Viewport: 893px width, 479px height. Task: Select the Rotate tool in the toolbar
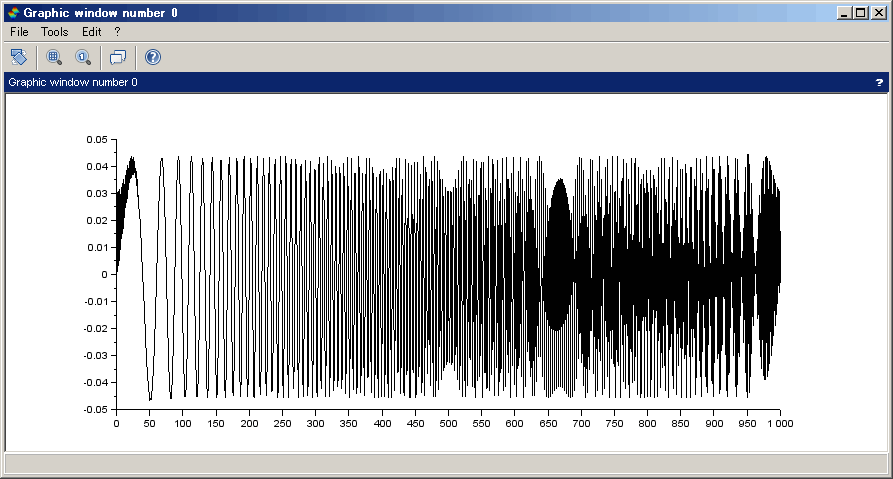pyautogui.click(x=19, y=57)
